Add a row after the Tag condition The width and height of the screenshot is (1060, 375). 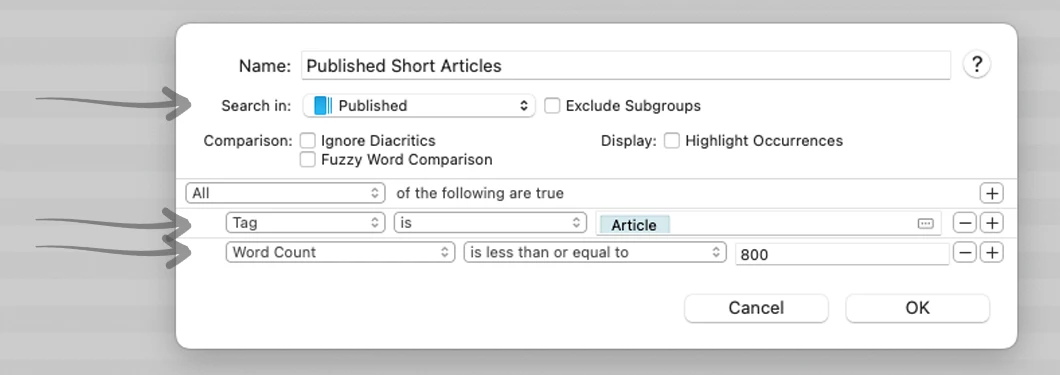(x=992, y=223)
